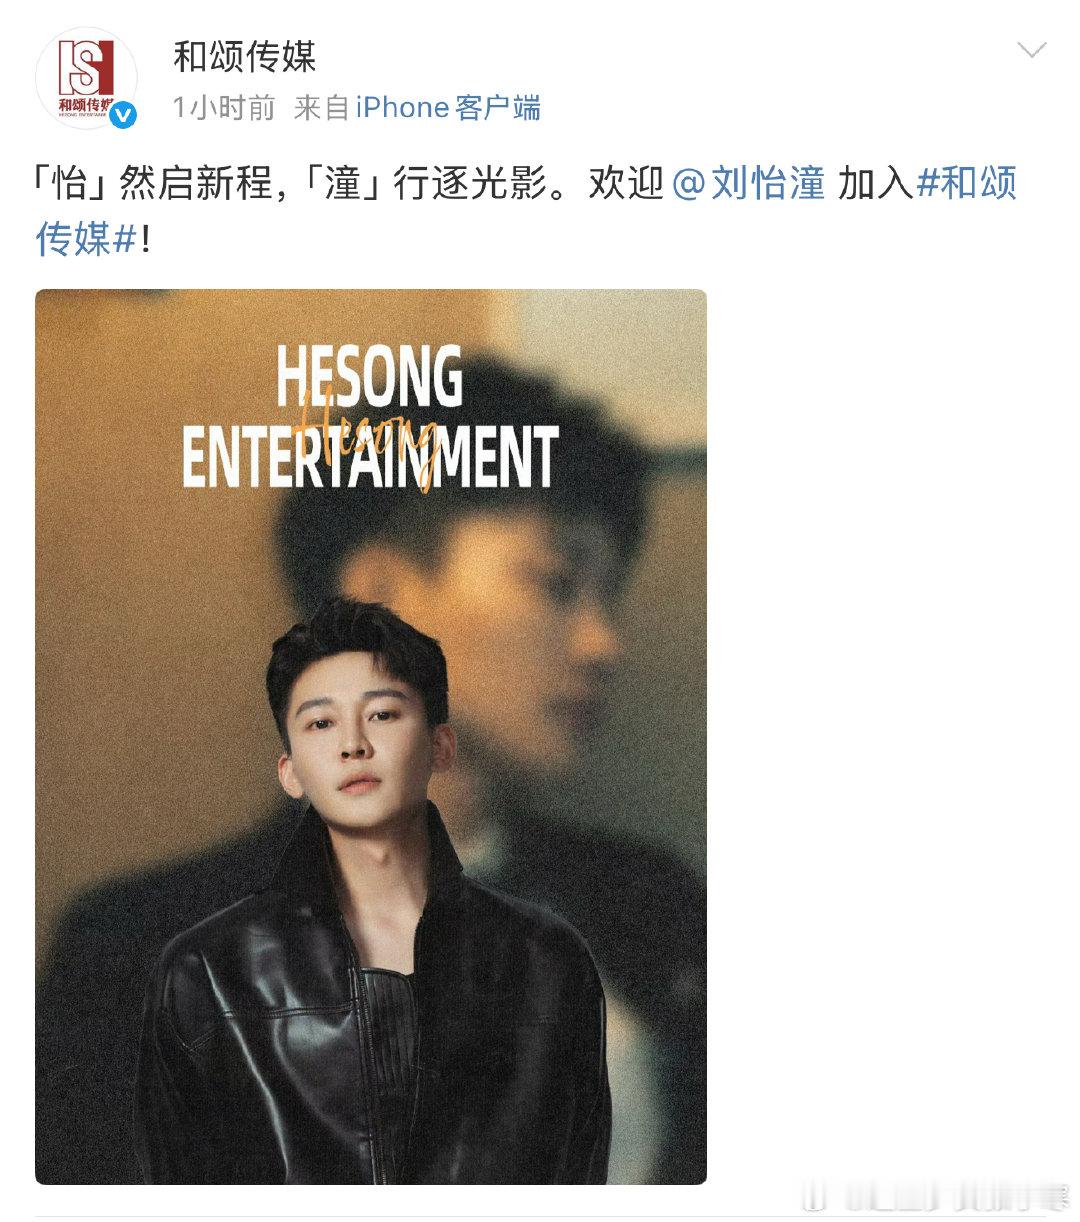
Task: Expand the post options chevron
Action: pos(1031,50)
